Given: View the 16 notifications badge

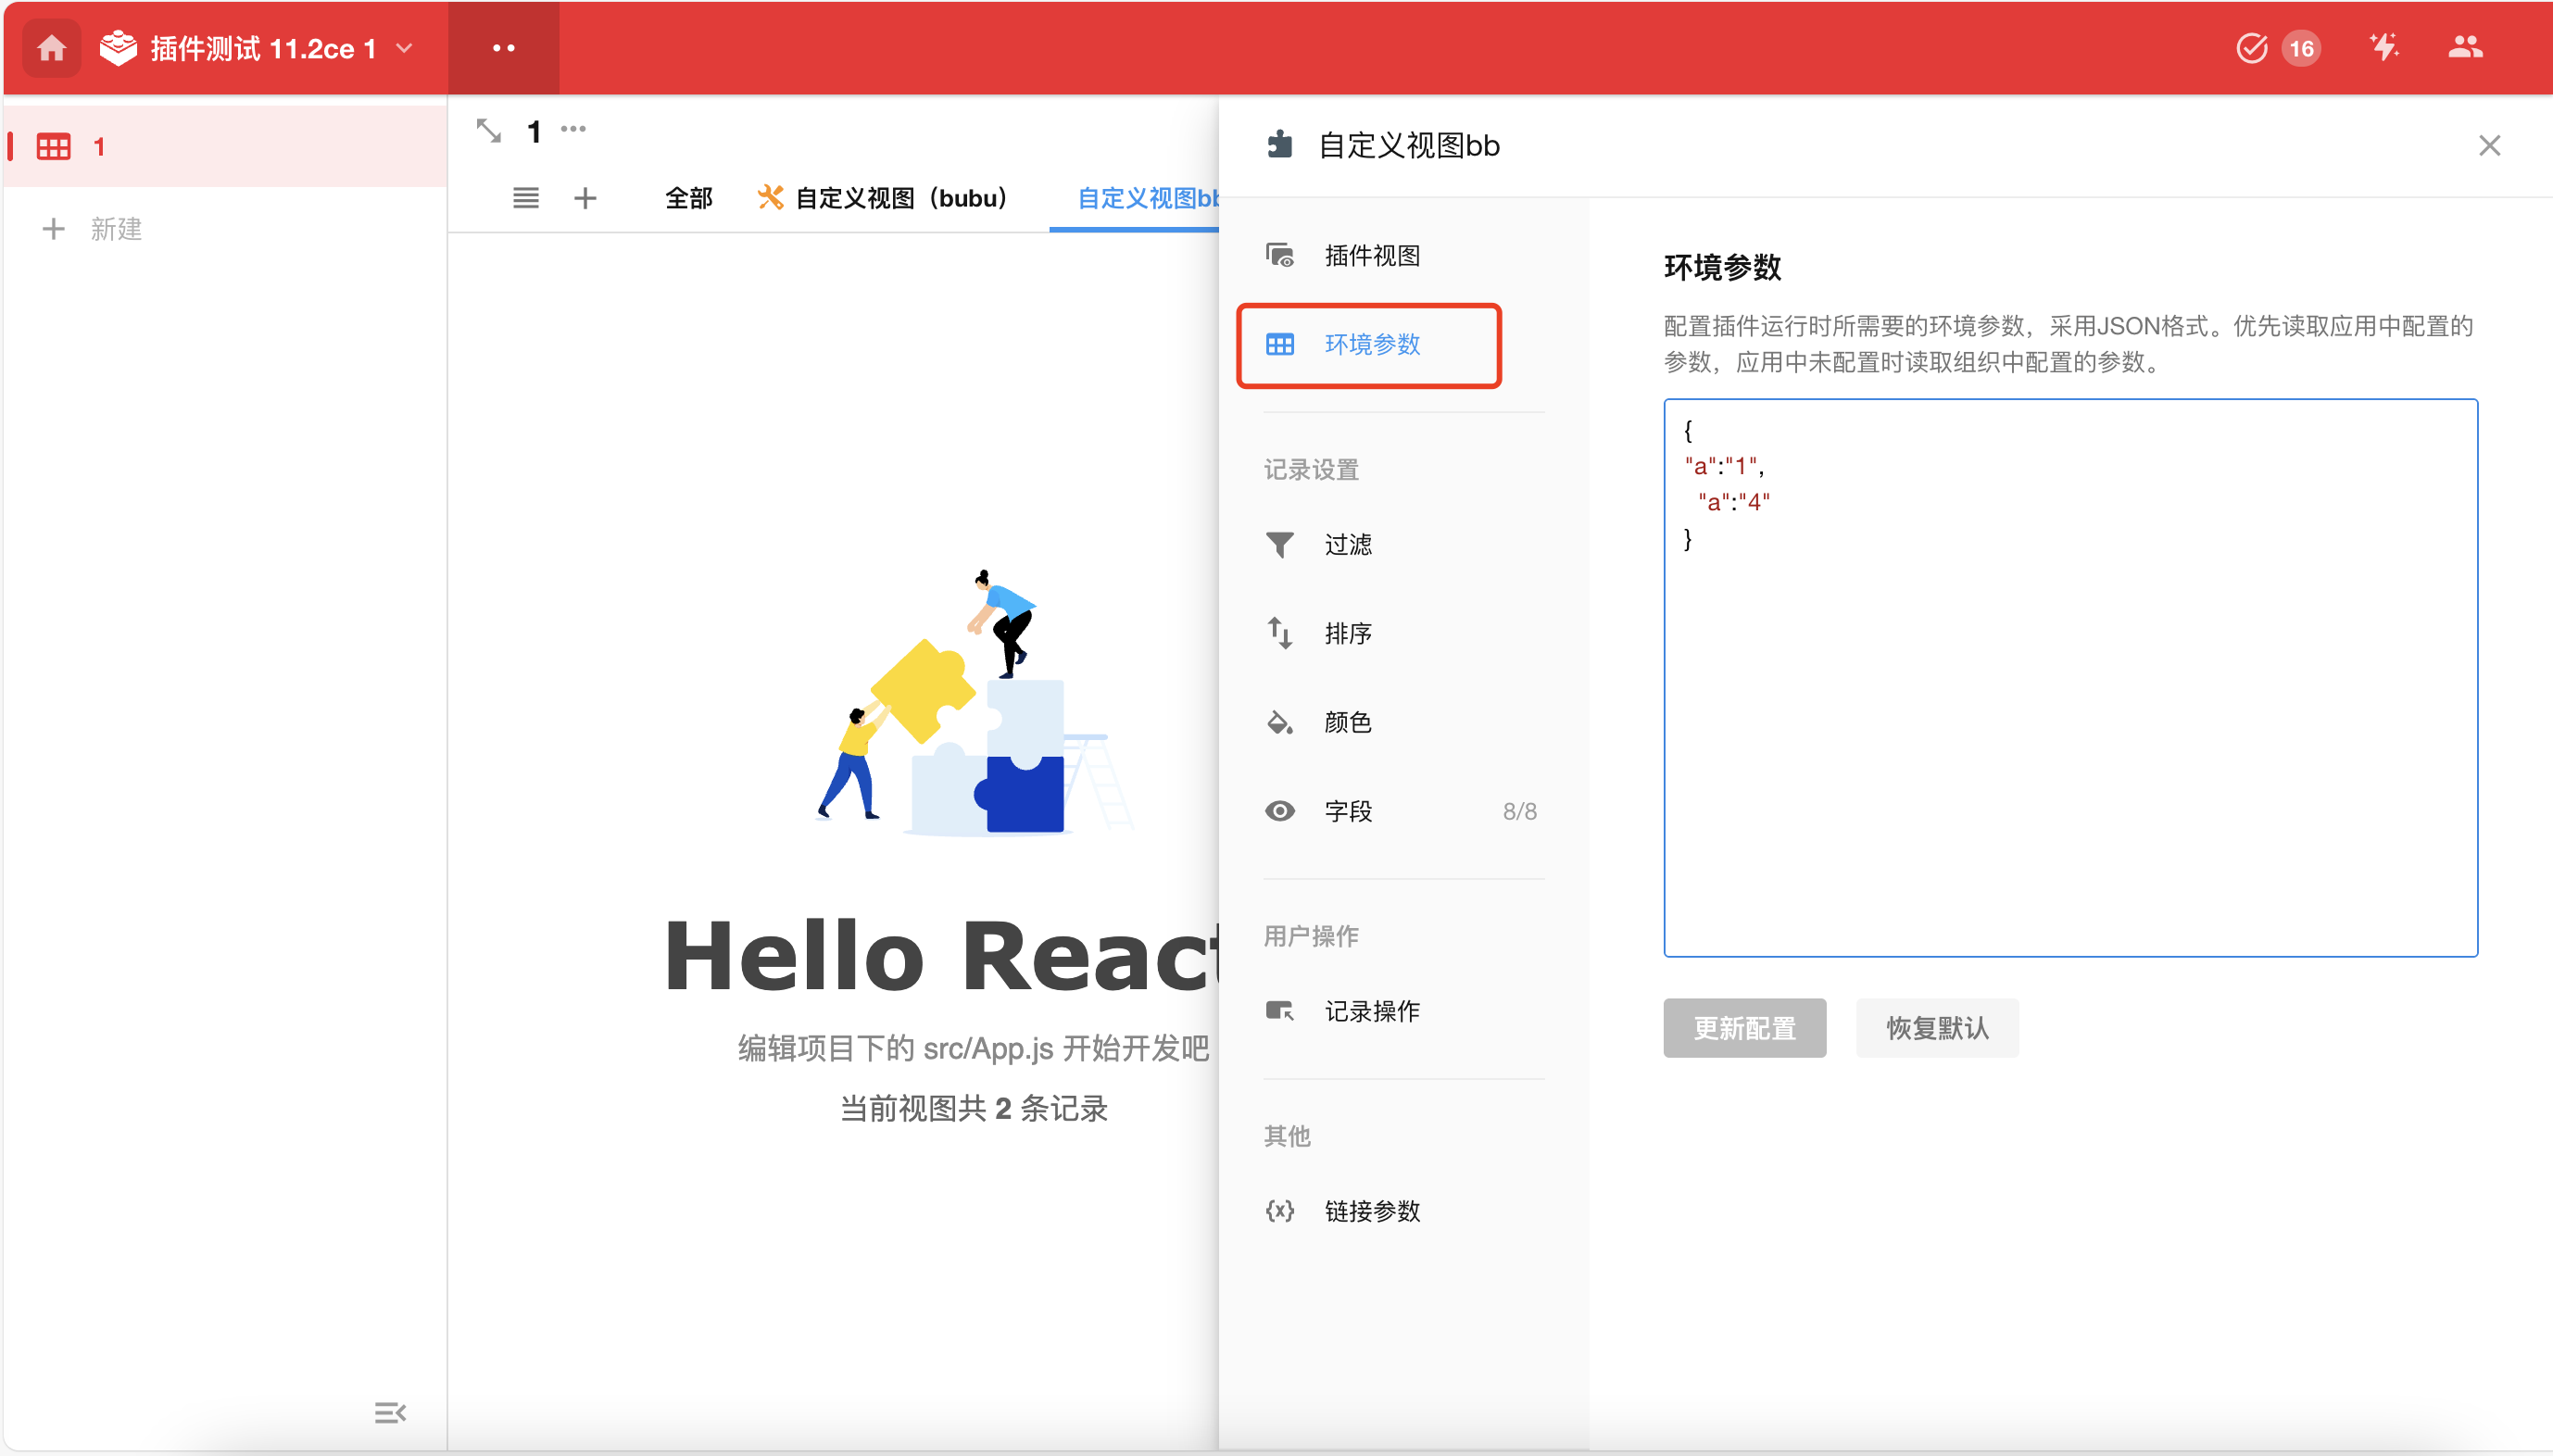Looking at the screenshot, I should click(2301, 48).
